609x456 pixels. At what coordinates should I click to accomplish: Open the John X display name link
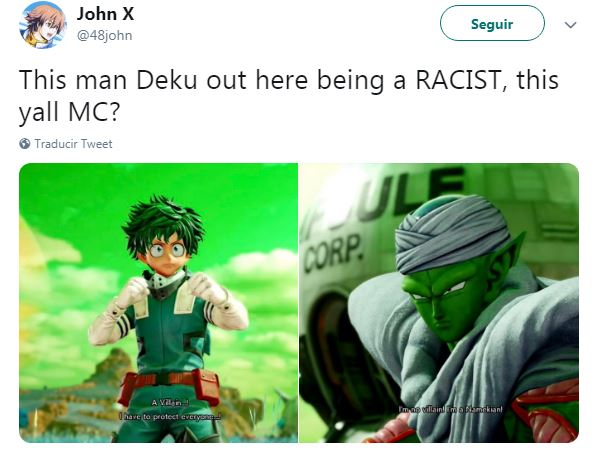(x=105, y=14)
